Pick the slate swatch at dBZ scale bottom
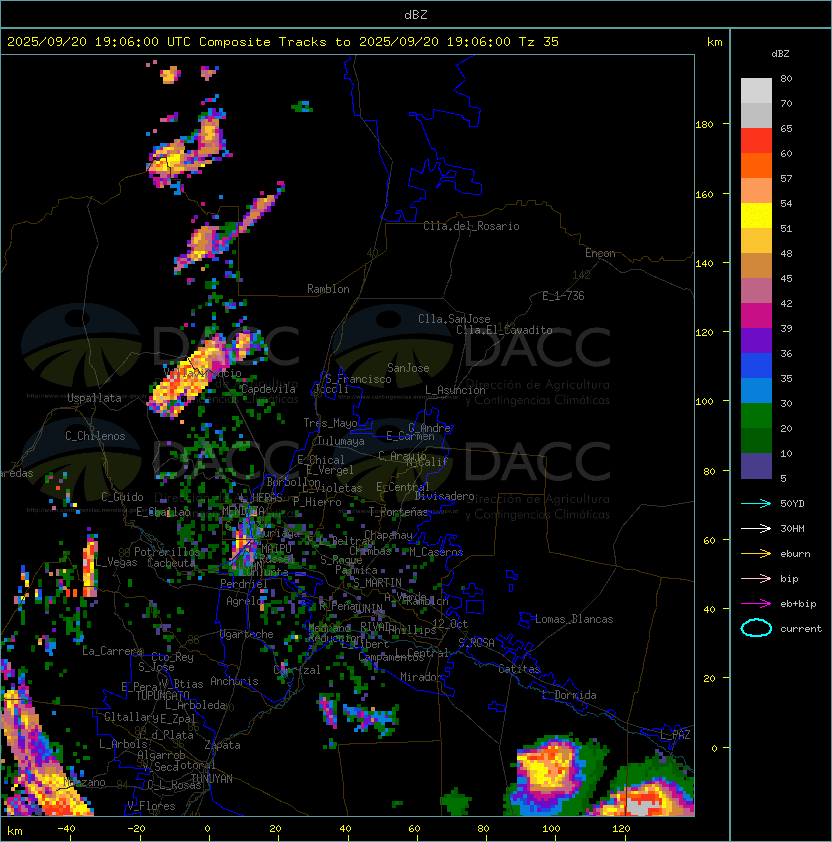 point(756,466)
